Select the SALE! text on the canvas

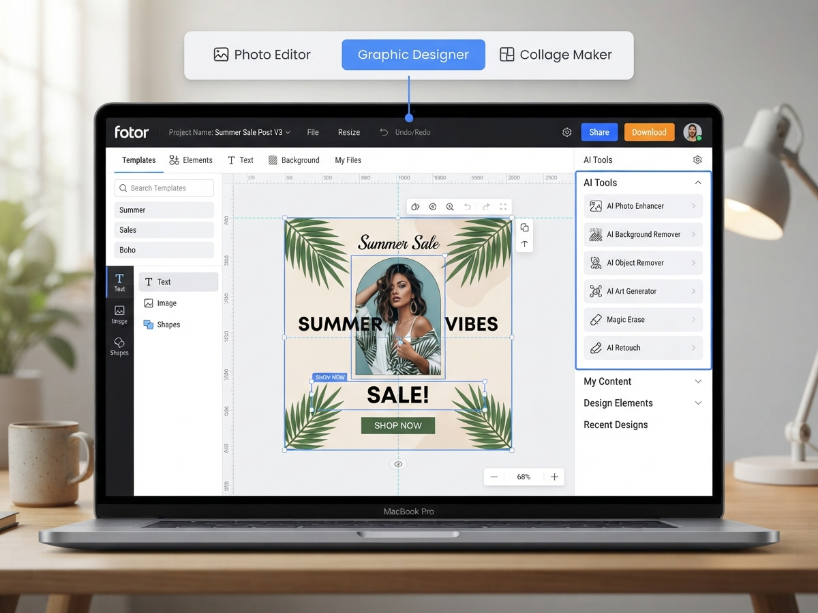coord(398,395)
